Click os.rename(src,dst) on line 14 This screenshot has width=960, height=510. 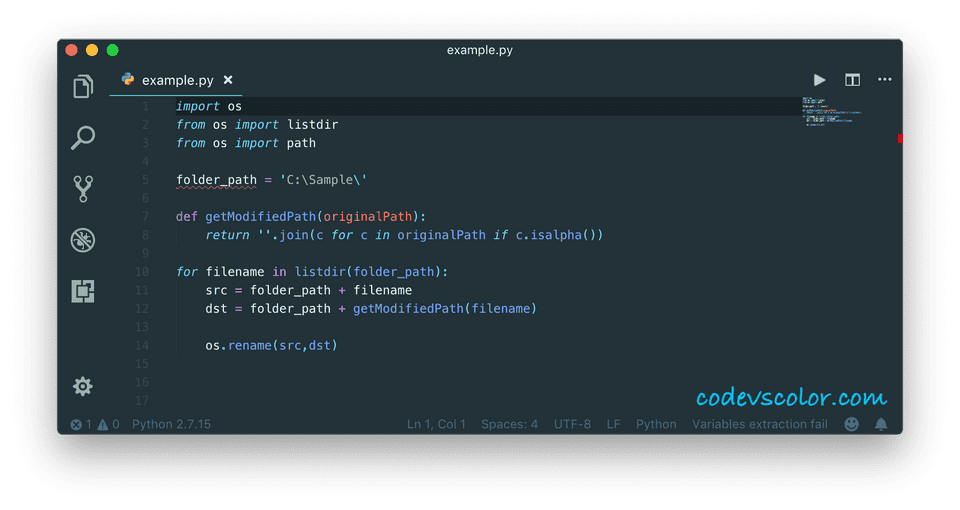[271, 346]
